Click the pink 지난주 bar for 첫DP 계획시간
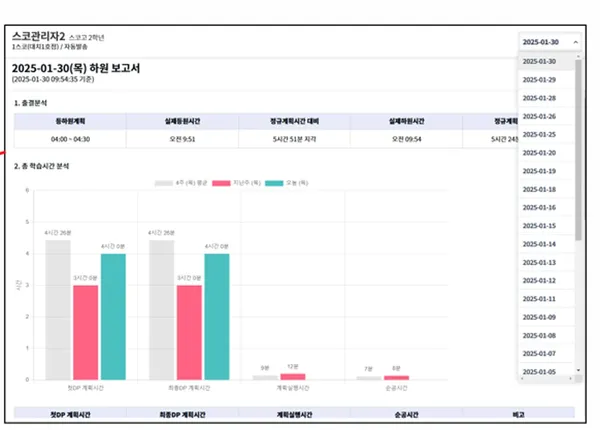Image resolution: width=600 pixels, height=430 pixels. click(86, 332)
